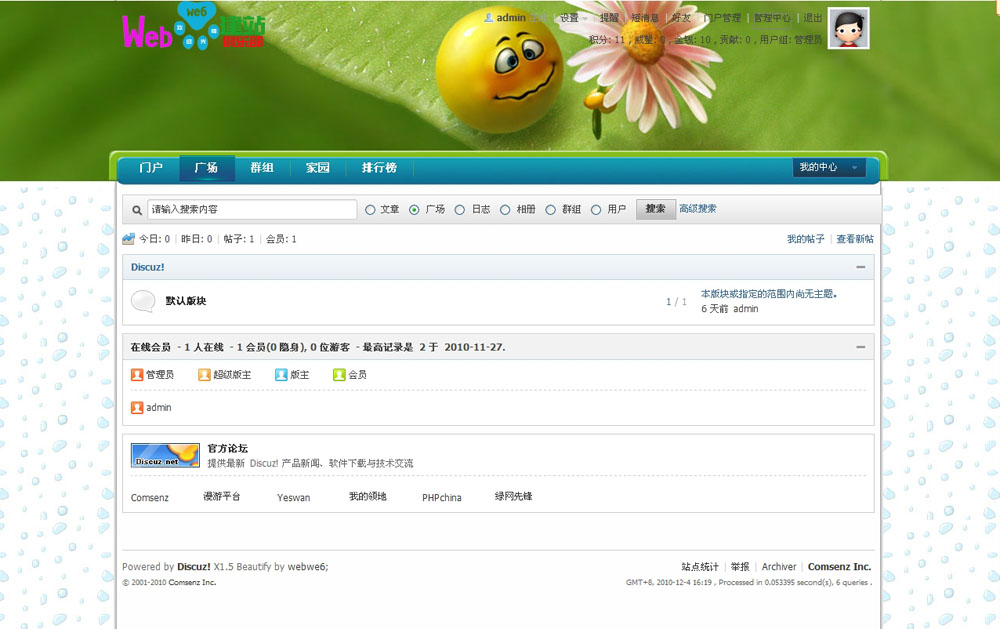Open the admin avatar thumbnail
Image resolution: width=1000 pixels, height=629 pixels.
coord(848,28)
